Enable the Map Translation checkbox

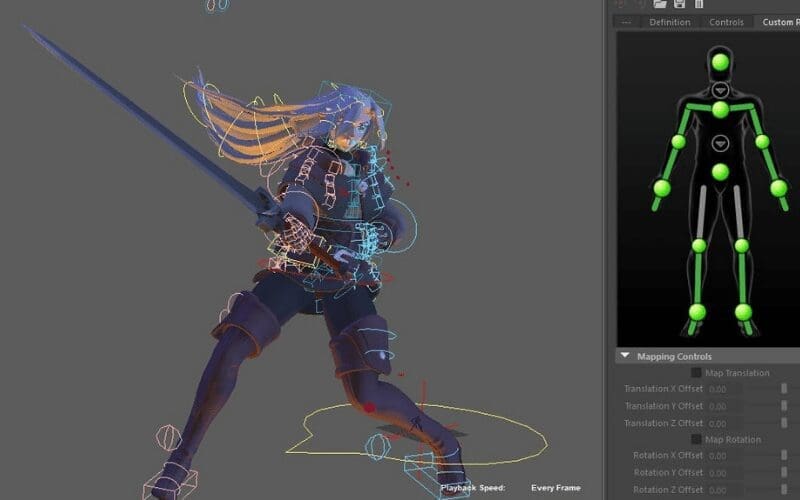(x=696, y=372)
